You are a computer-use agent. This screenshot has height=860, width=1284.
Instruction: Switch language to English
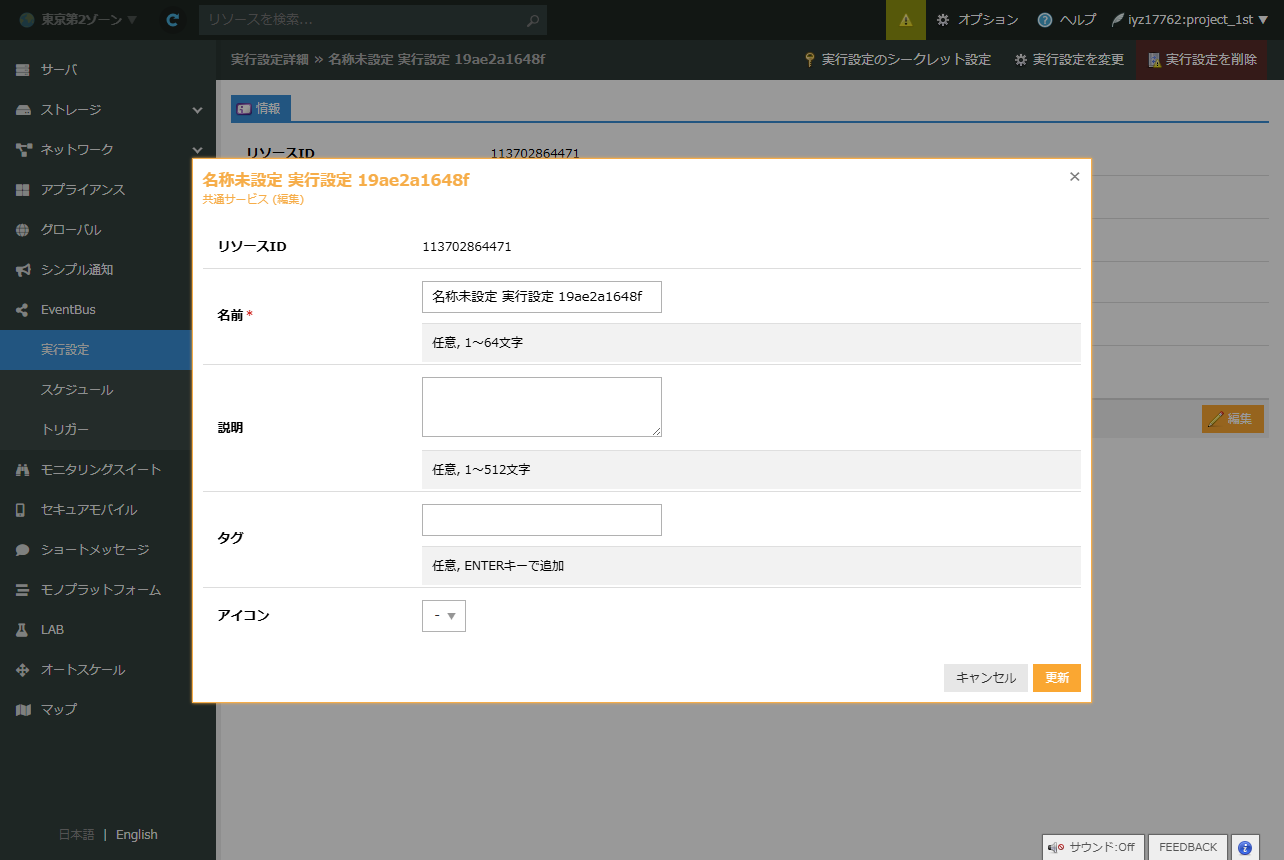(137, 835)
